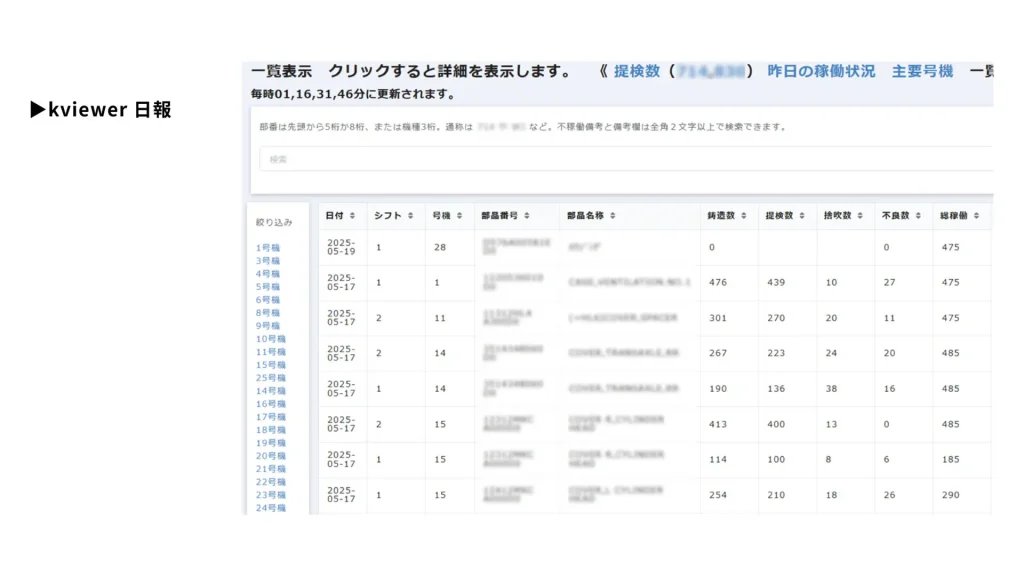Sort table by 日付 column arrows
1024x576 pixels.
tap(352, 216)
